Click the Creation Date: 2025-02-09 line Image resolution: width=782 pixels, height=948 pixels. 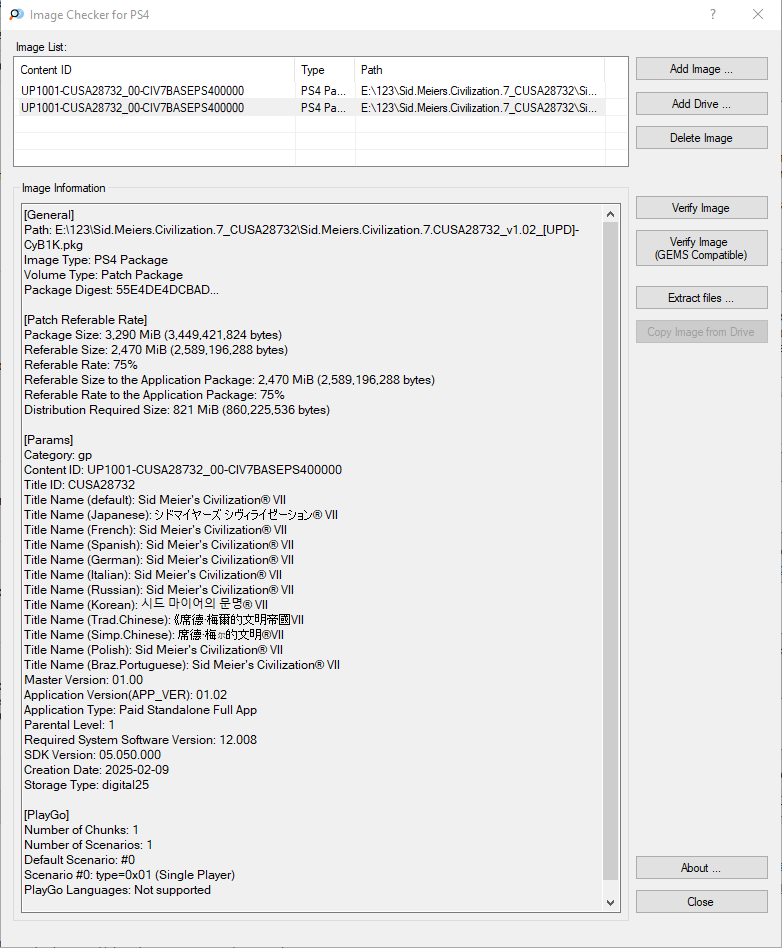(97, 770)
